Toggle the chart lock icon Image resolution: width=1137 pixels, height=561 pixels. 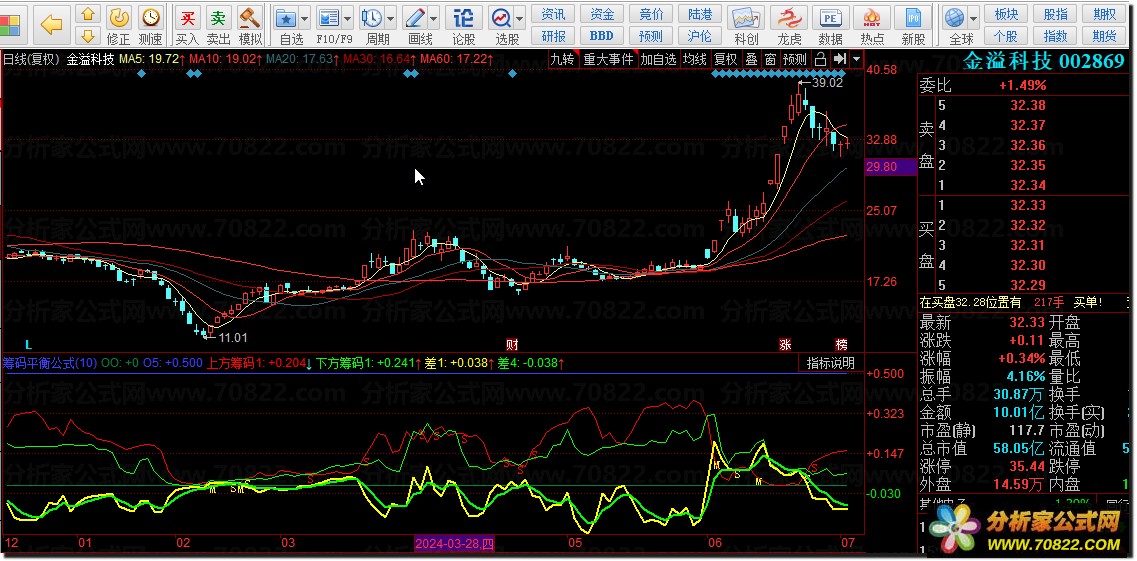point(821,59)
